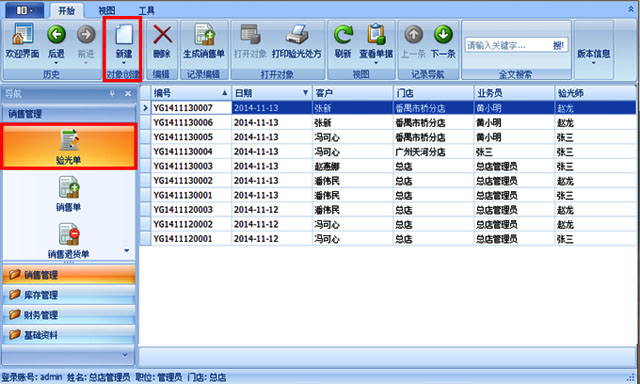Select the 基础资料 navigation group
Image resolution: width=640 pixels, height=384 pixels.
click(69, 335)
